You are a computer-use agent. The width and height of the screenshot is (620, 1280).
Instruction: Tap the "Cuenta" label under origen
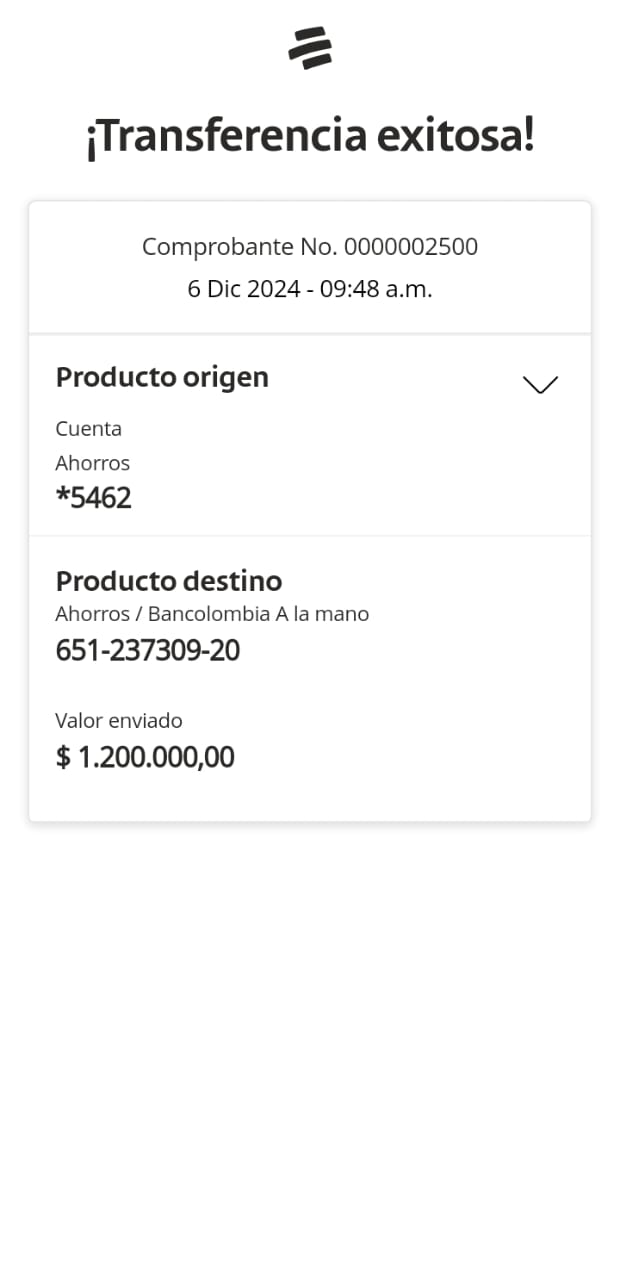point(89,429)
